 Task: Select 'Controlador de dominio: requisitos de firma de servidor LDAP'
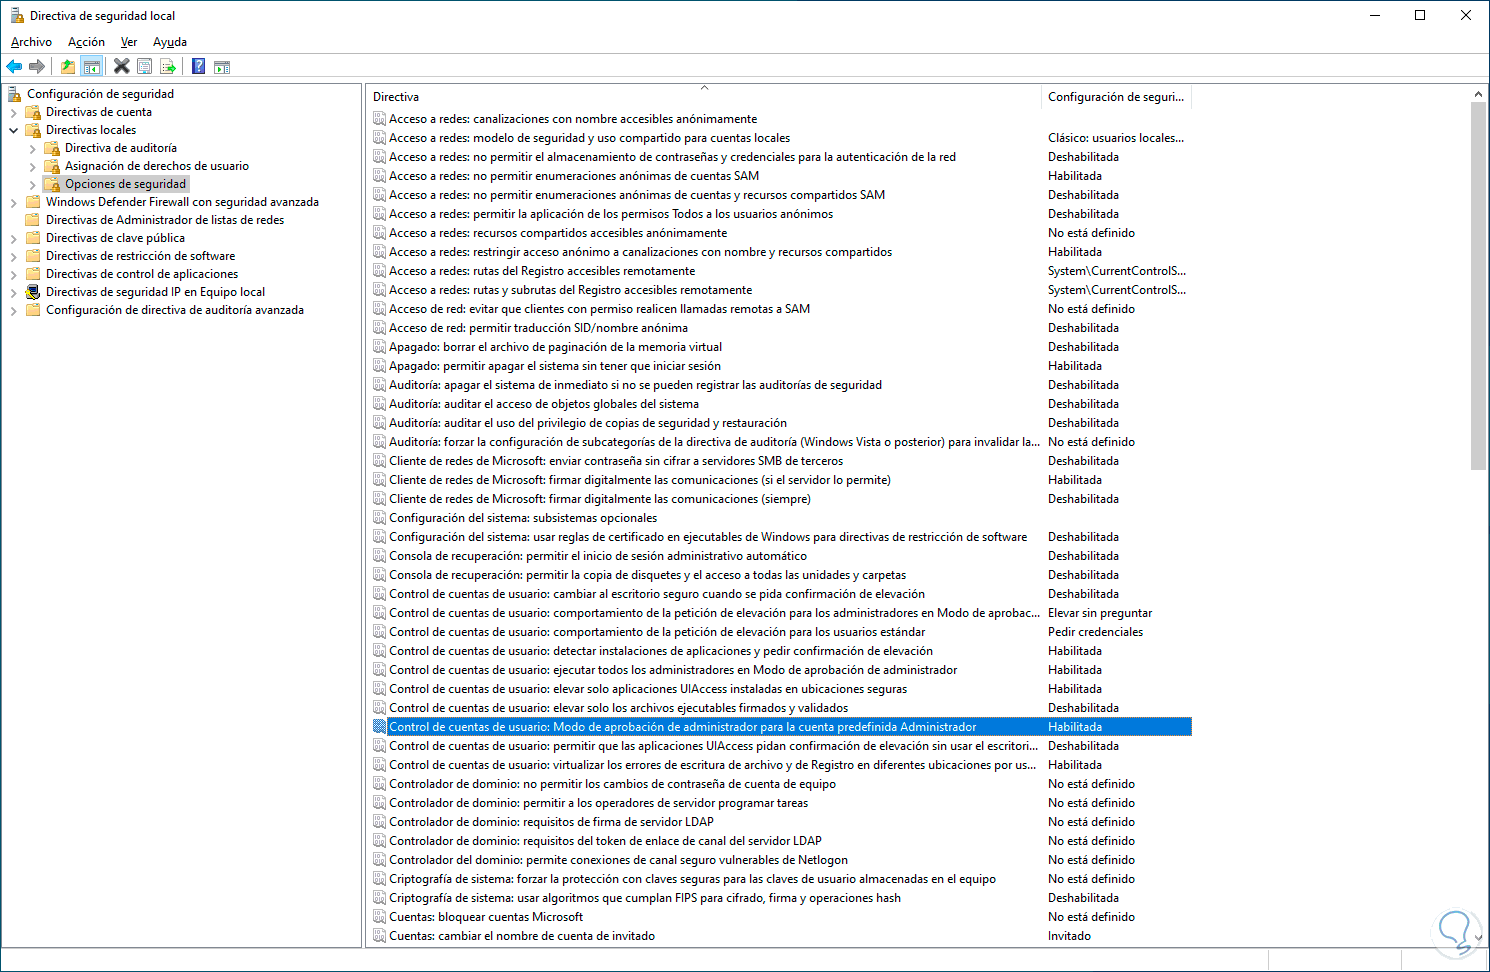click(x=551, y=822)
